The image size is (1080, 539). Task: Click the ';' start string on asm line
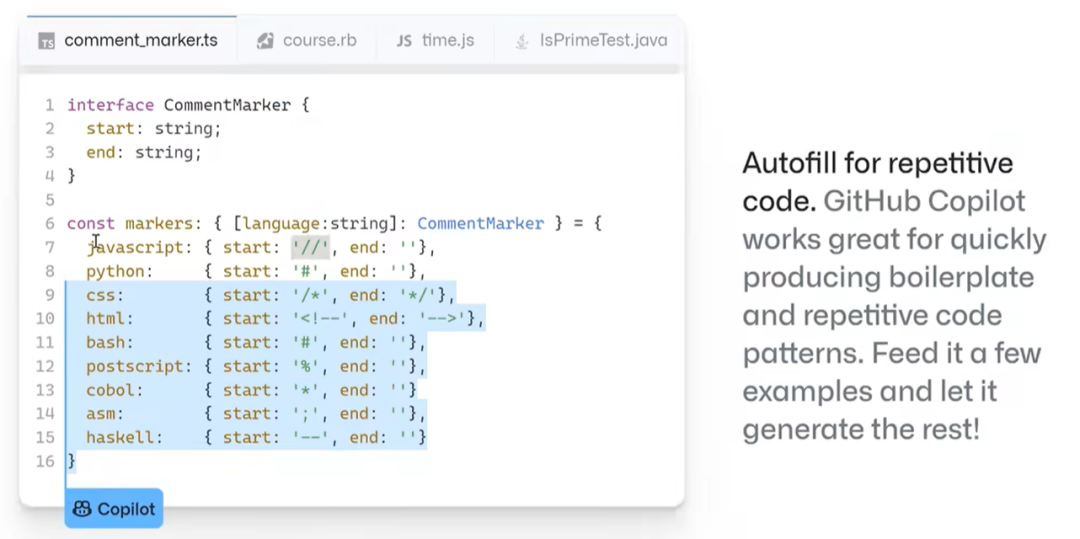[x=306, y=414]
